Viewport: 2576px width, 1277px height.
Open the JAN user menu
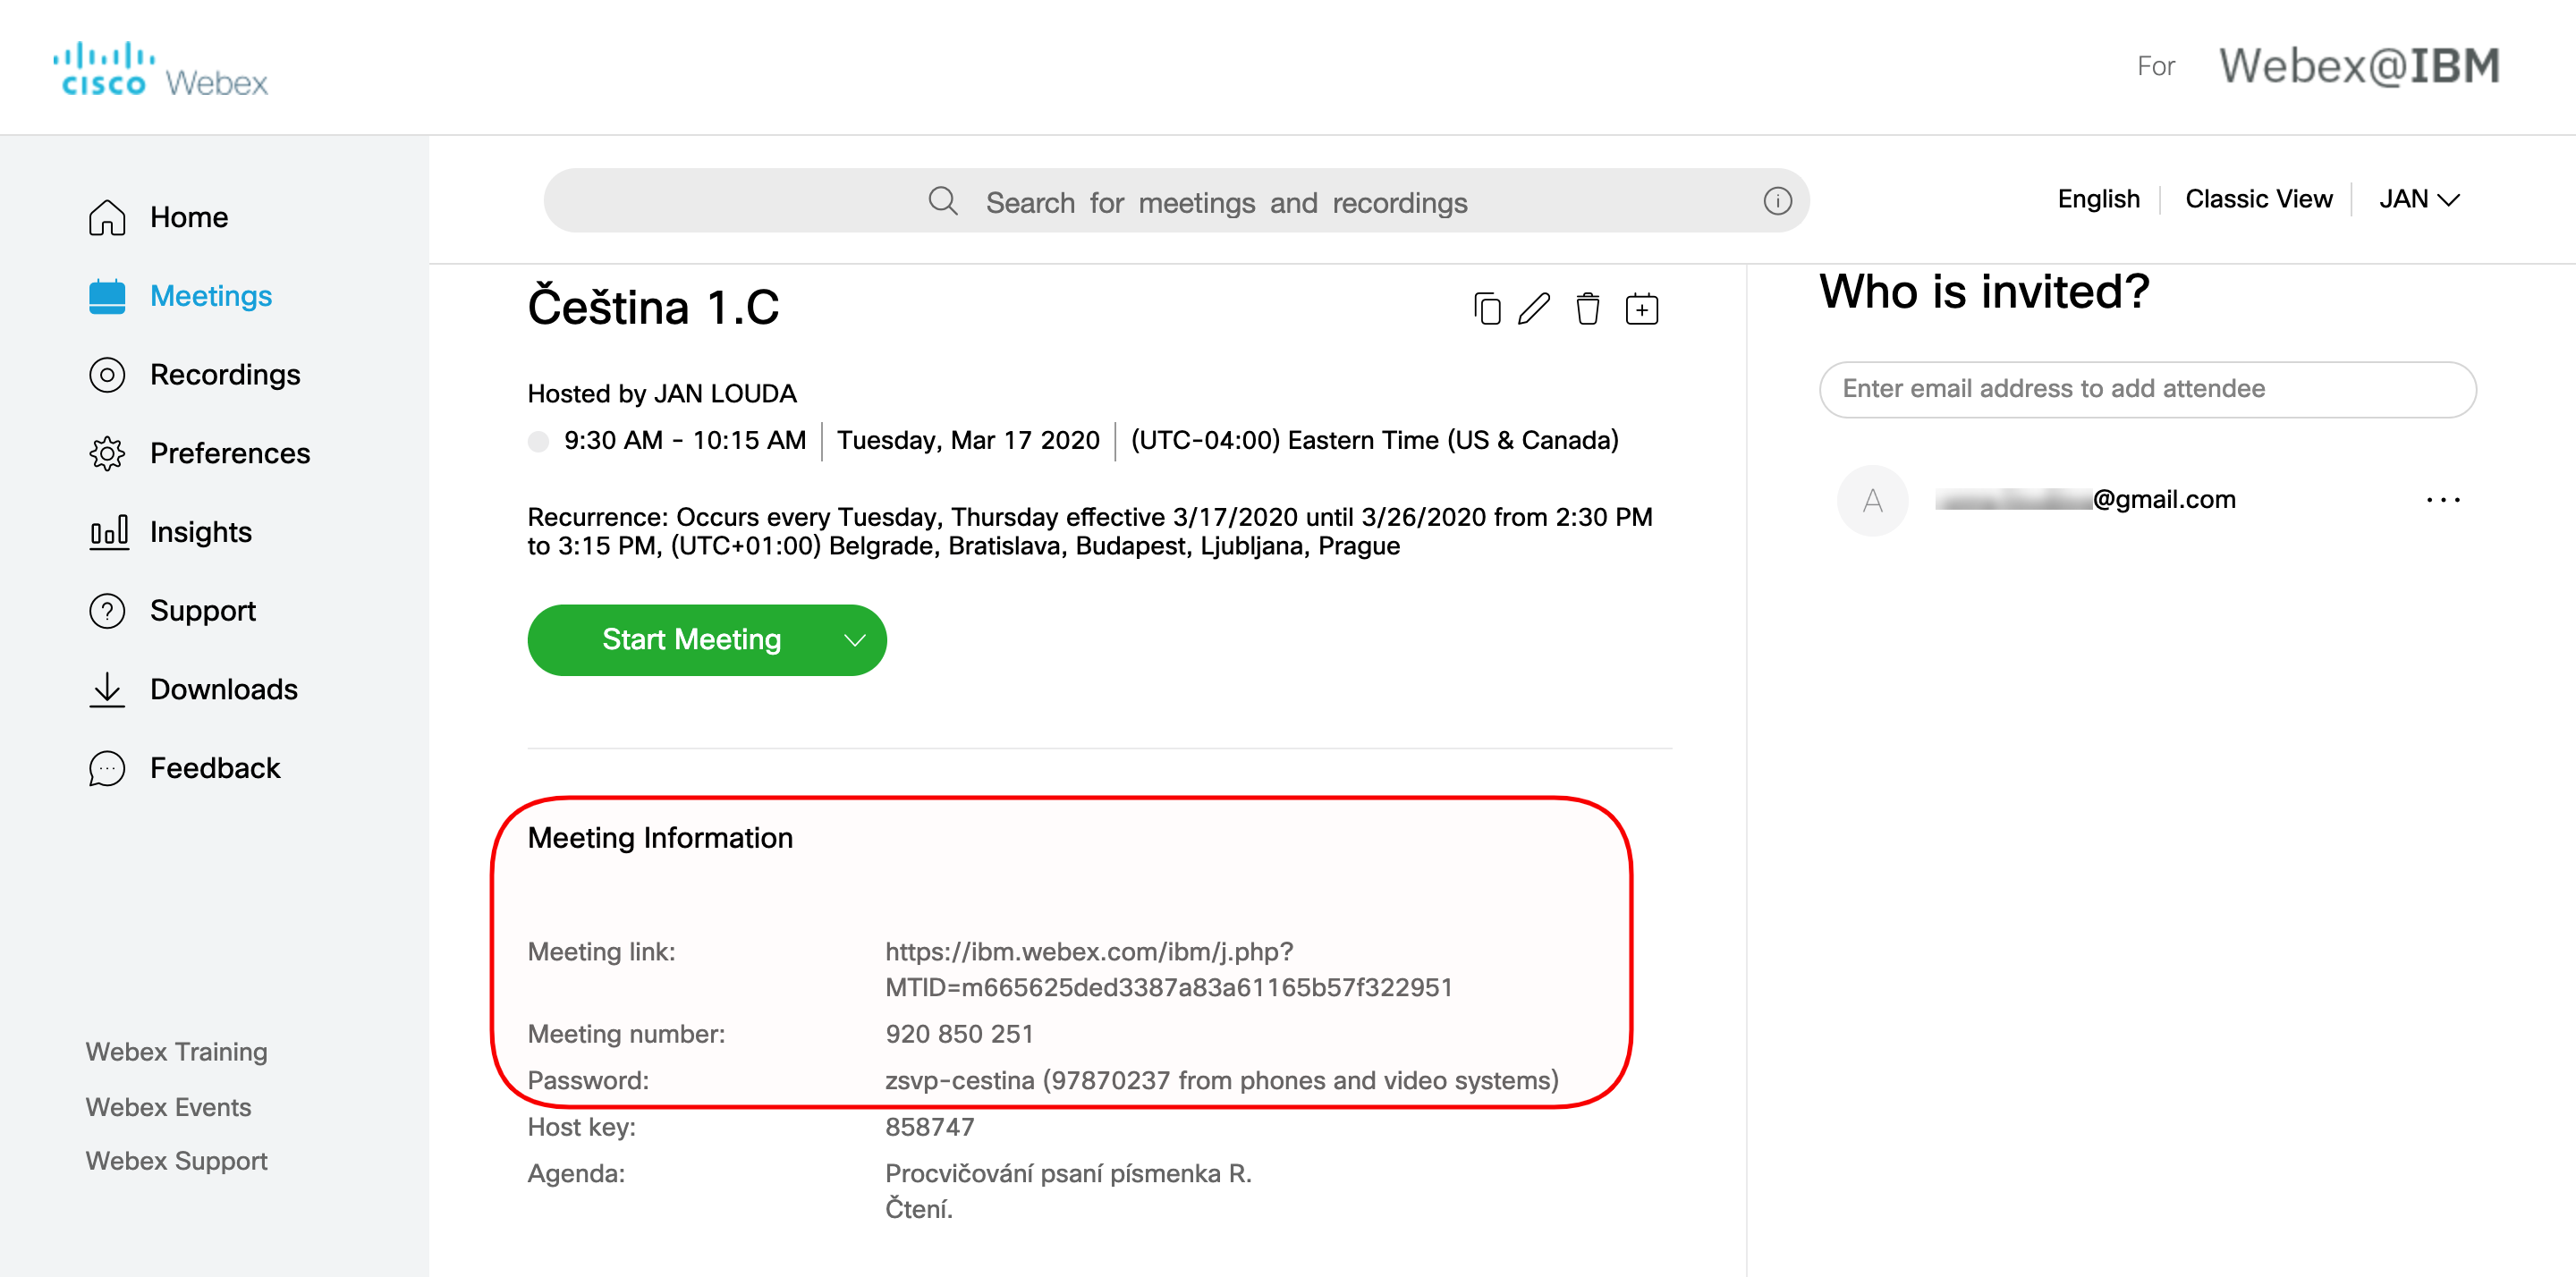point(2417,199)
